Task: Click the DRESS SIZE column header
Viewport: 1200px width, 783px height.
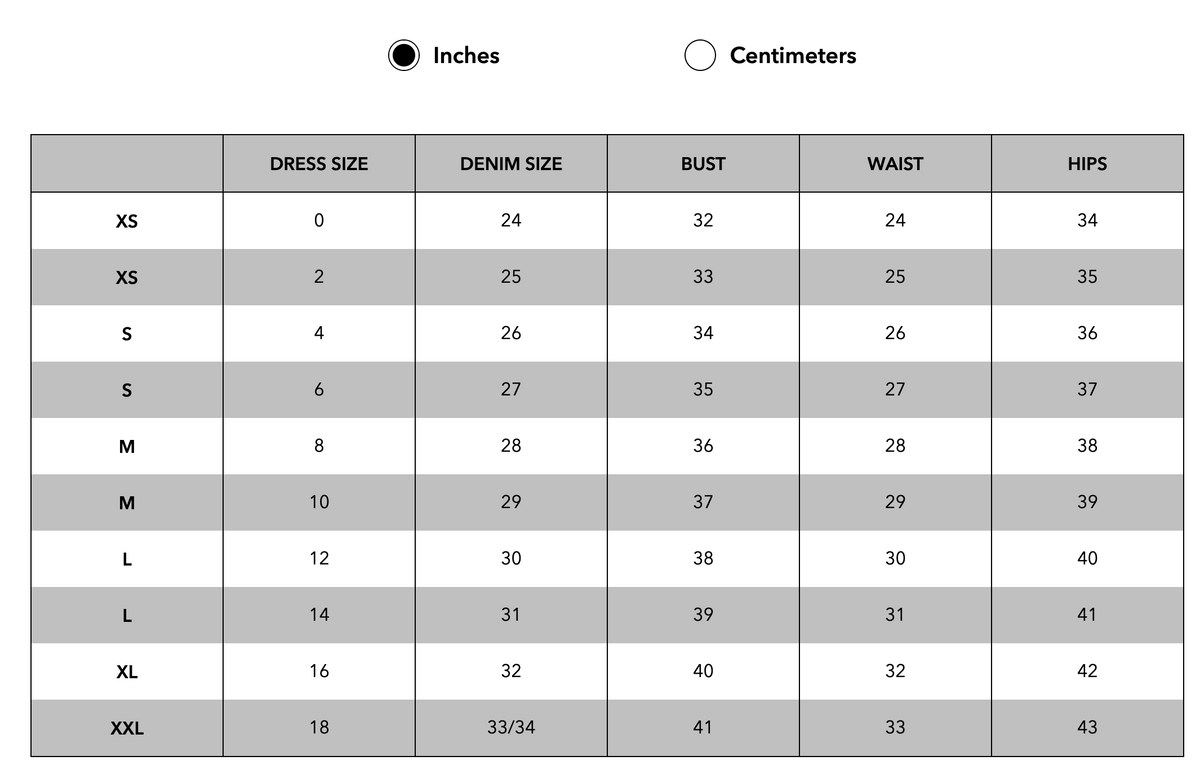Action: click(319, 164)
